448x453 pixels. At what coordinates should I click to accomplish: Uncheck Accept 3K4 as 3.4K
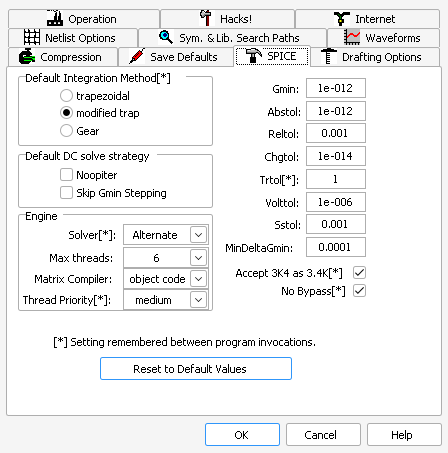click(359, 273)
